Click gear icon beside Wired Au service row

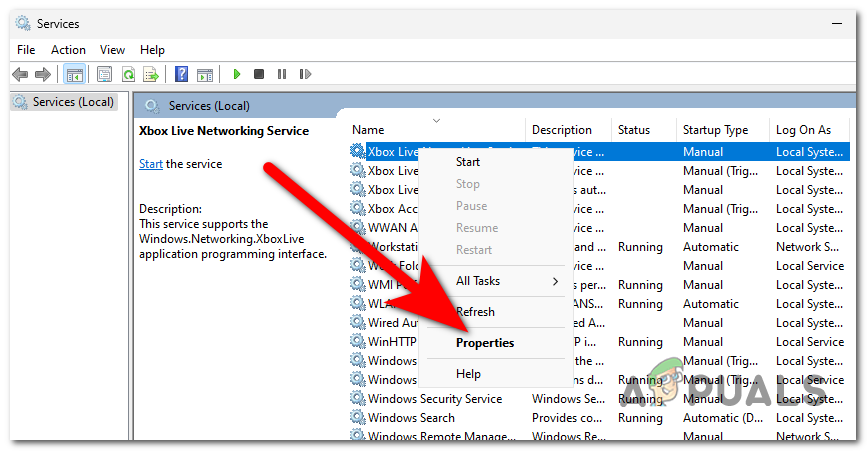point(358,322)
